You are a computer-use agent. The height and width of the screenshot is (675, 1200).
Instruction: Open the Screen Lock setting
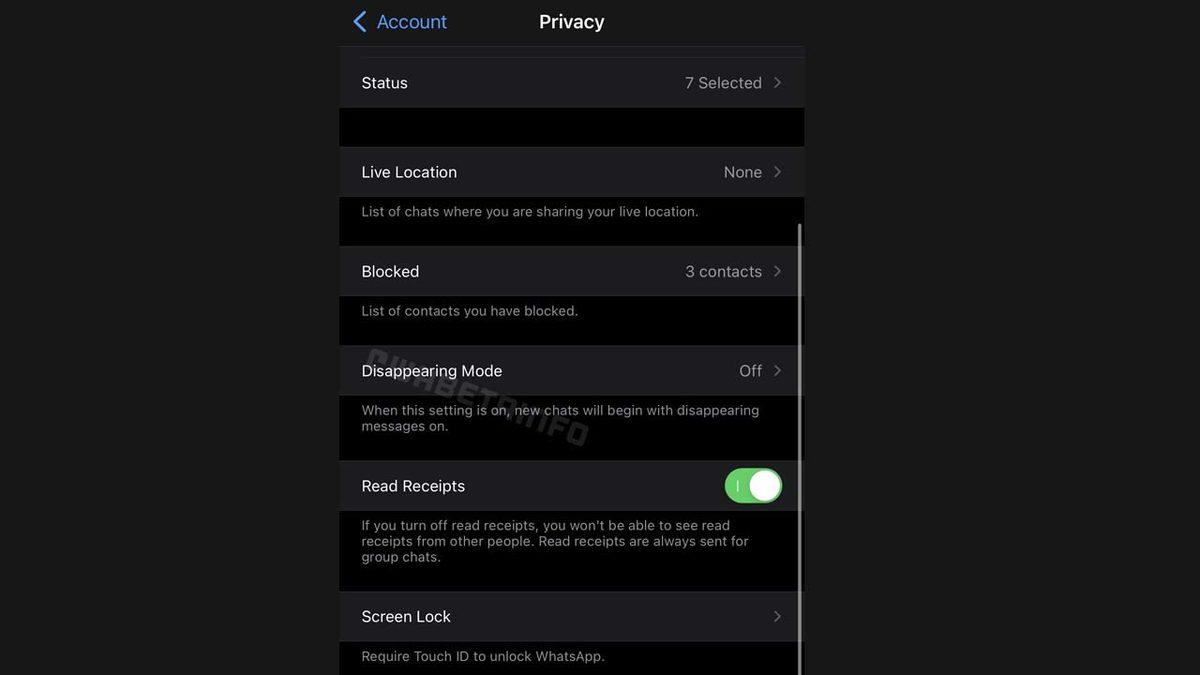[x=406, y=617]
